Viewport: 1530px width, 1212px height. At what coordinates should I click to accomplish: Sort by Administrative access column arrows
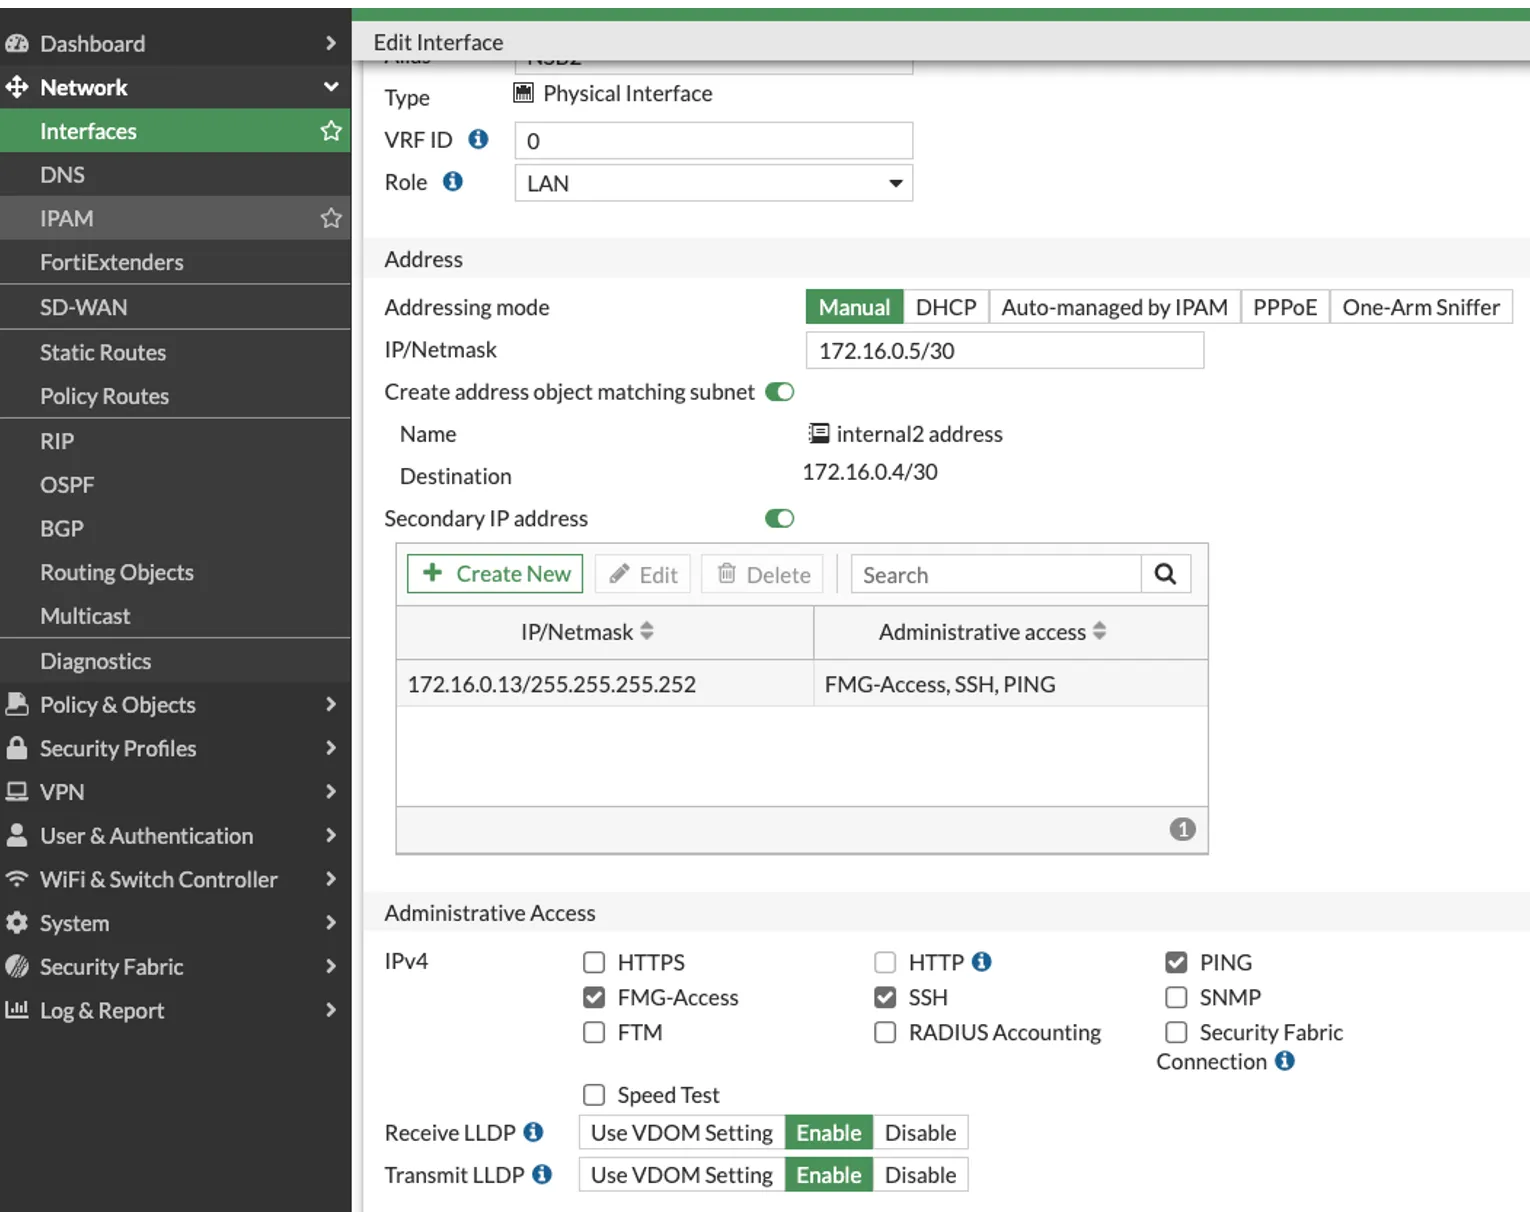(1100, 631)
